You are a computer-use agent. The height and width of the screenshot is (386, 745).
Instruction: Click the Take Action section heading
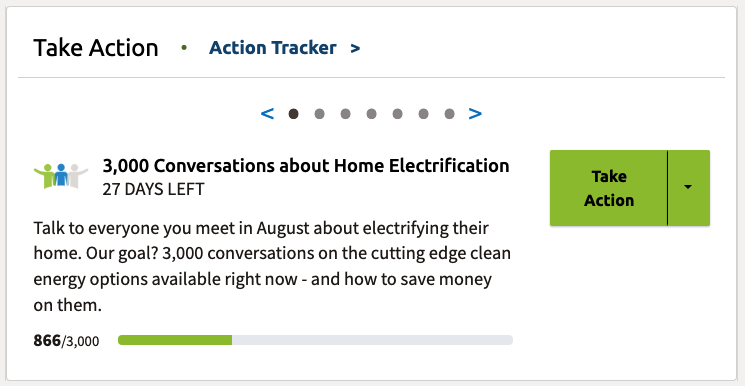tap(96, 48)
